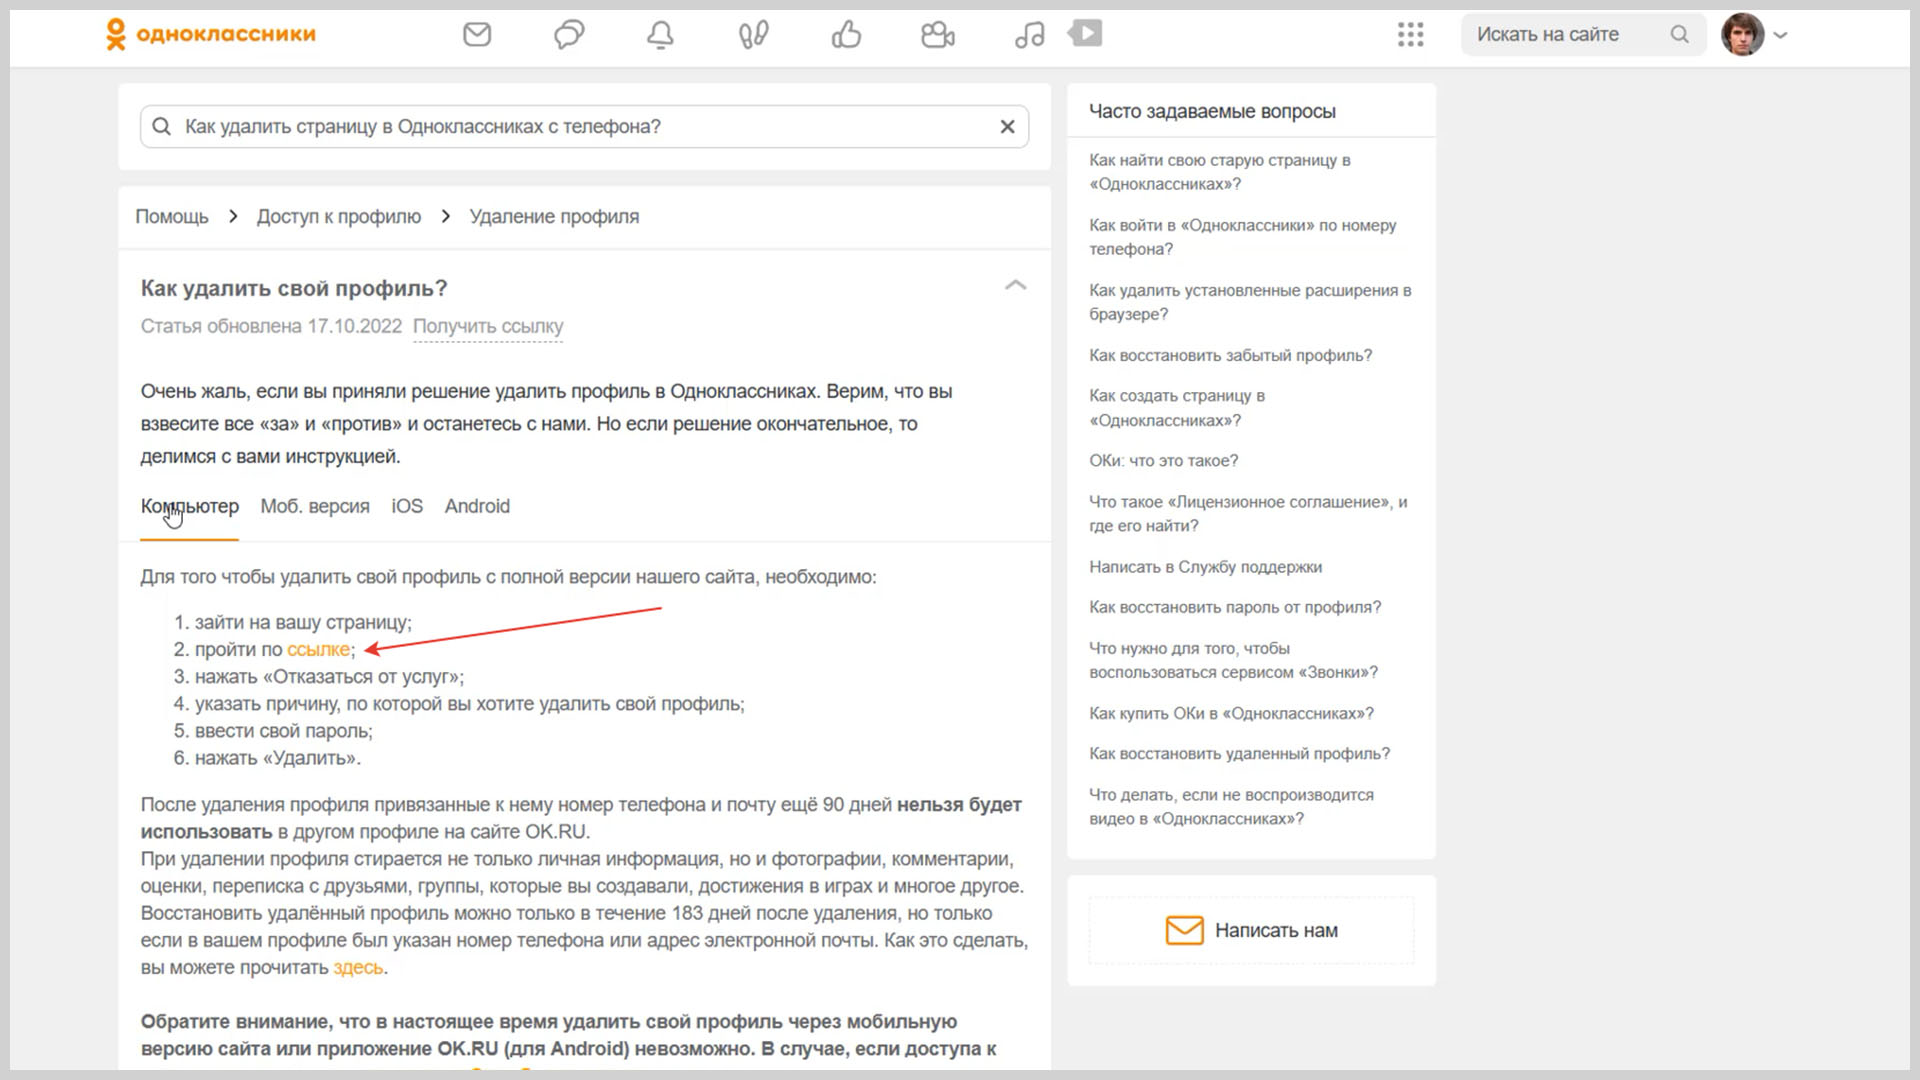Viewport: 1920px width, 1080px height.
Task: Click the help search field with query
Action: point(584,127)
